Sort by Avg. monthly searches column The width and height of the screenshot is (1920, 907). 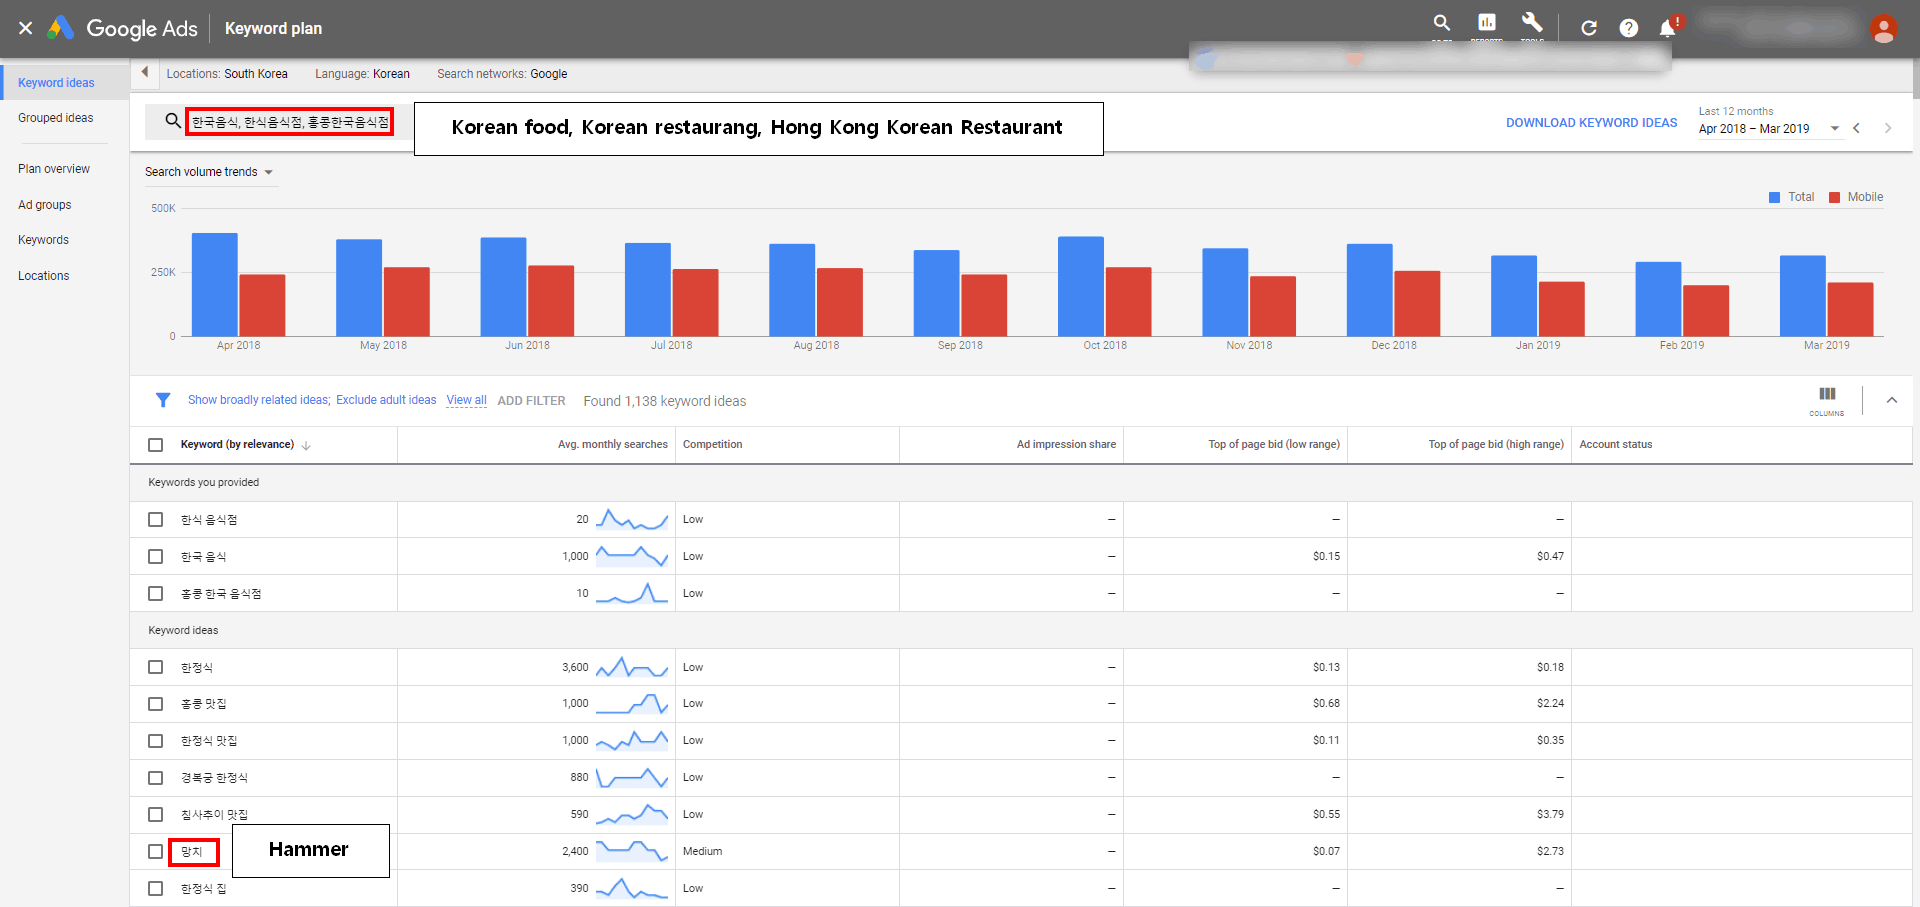pos(612,445)
